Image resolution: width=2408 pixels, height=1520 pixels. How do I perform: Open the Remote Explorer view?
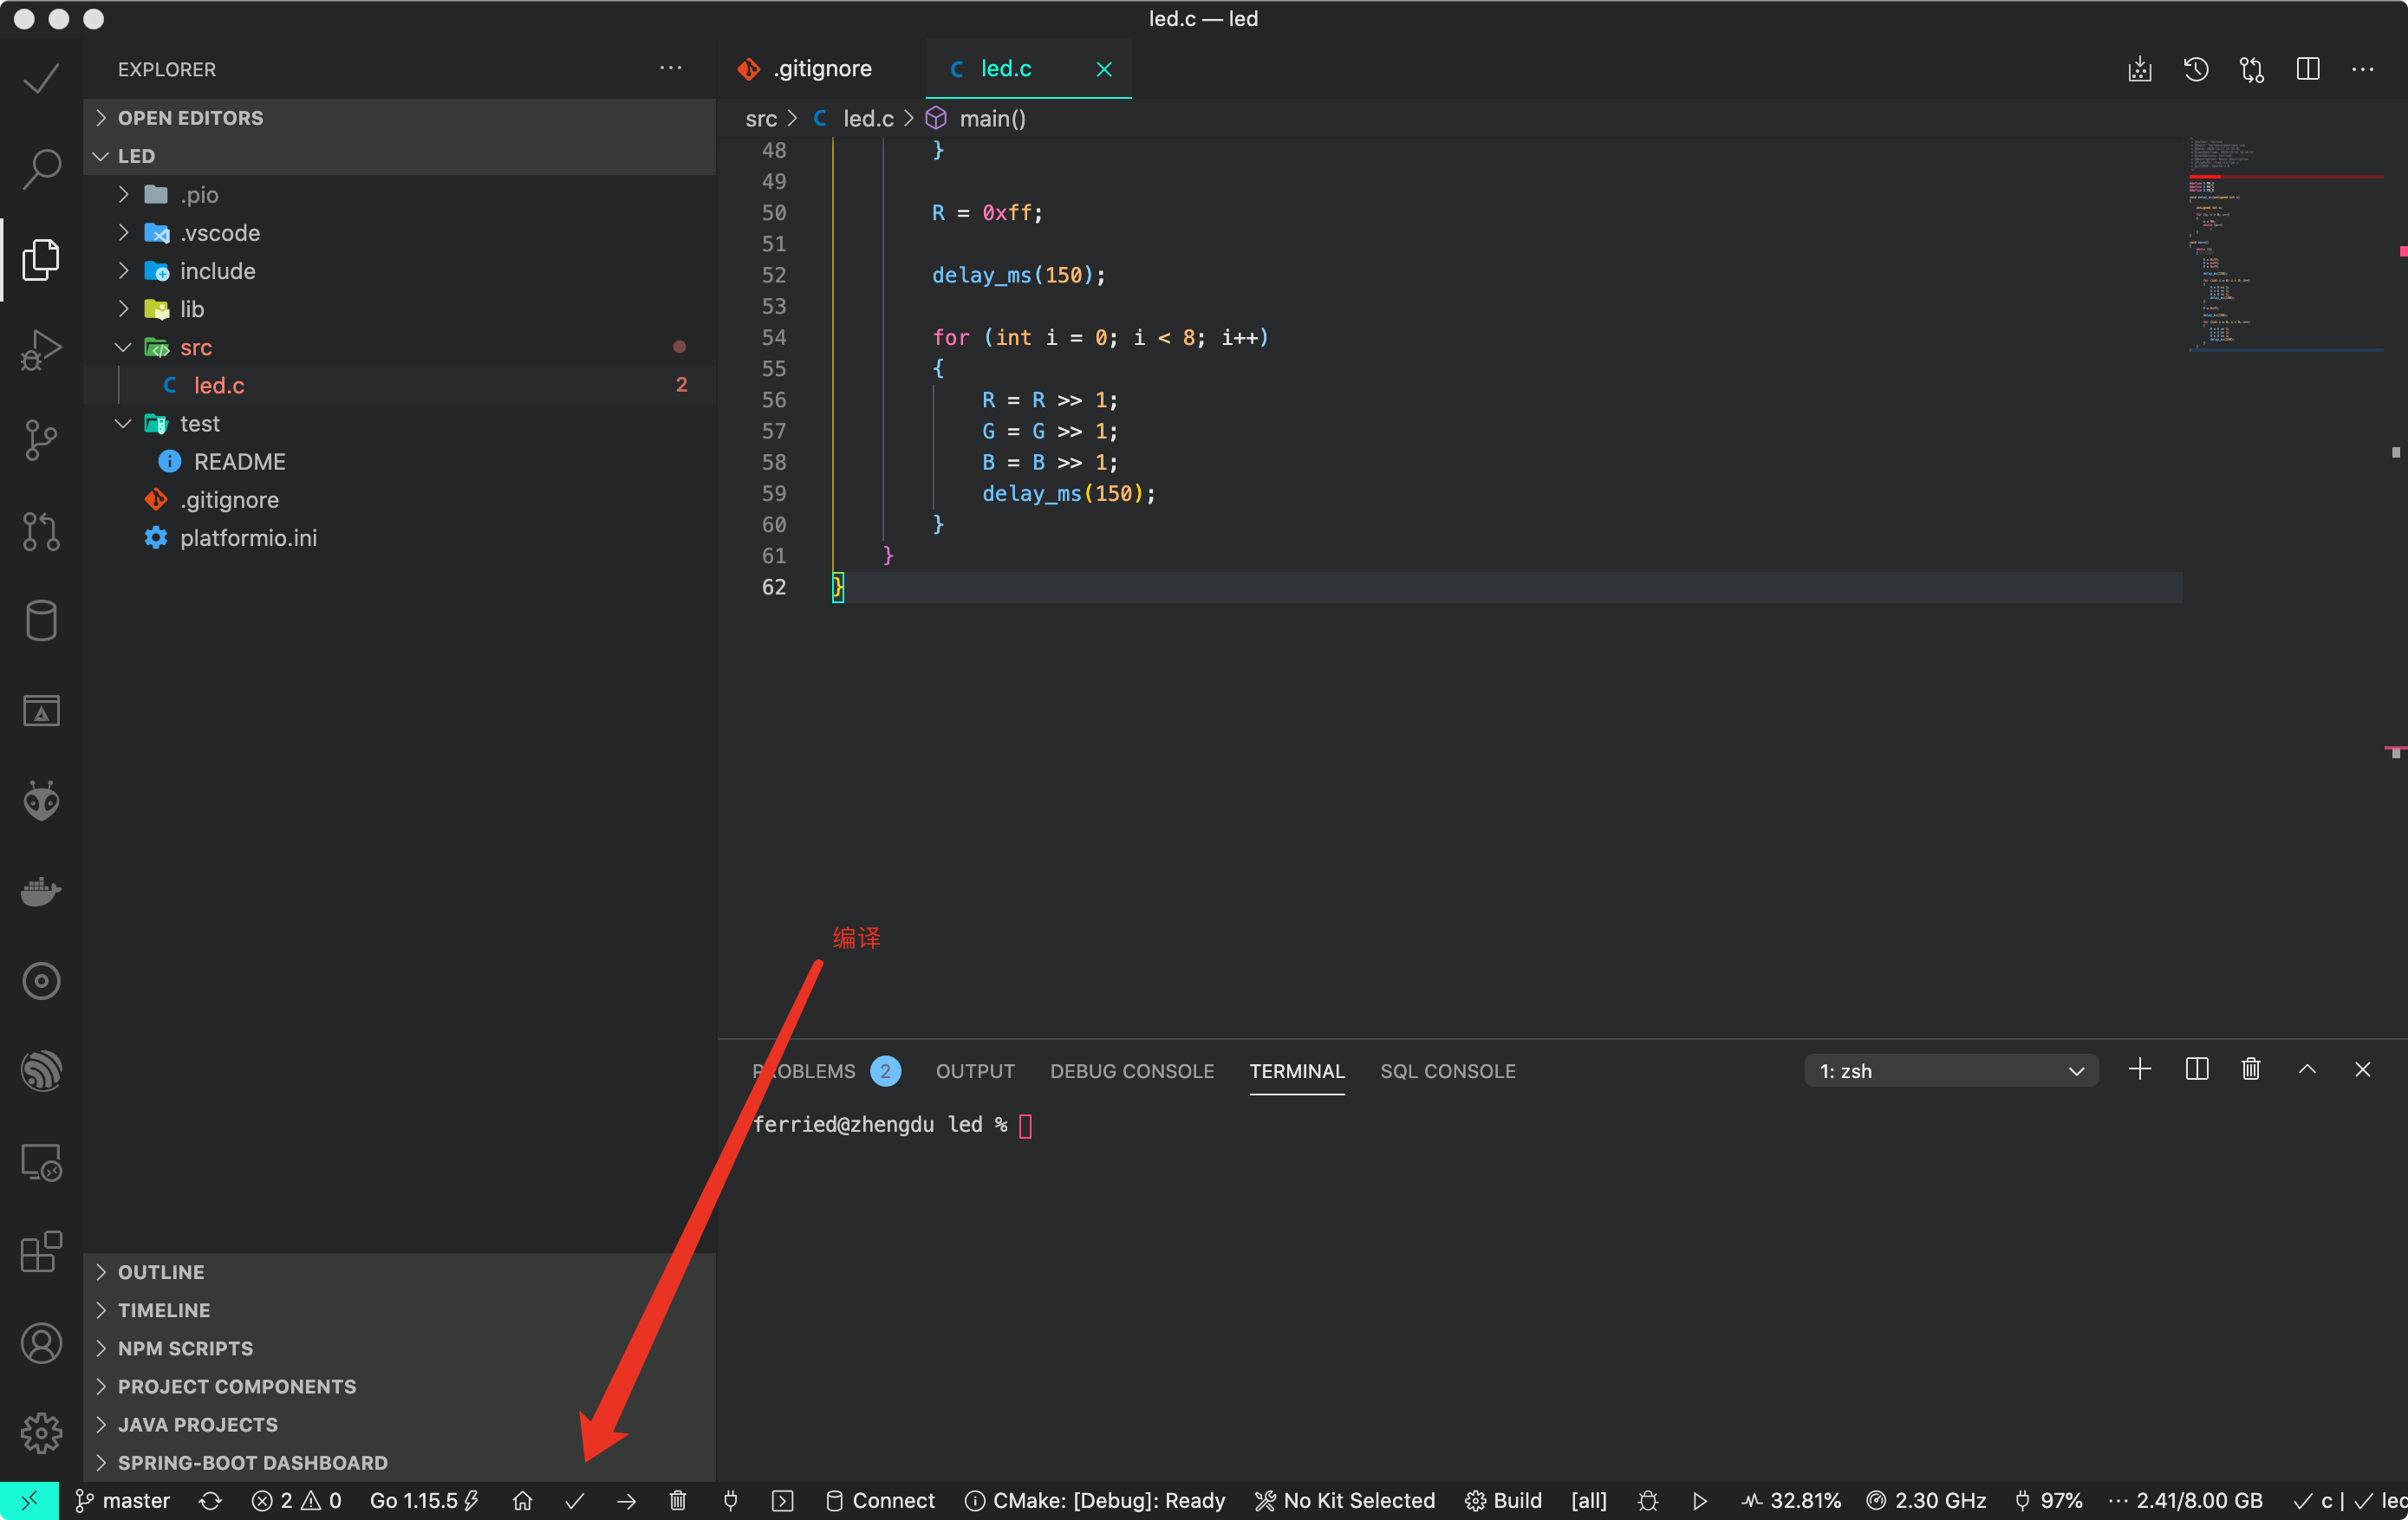click(41, 1162)
